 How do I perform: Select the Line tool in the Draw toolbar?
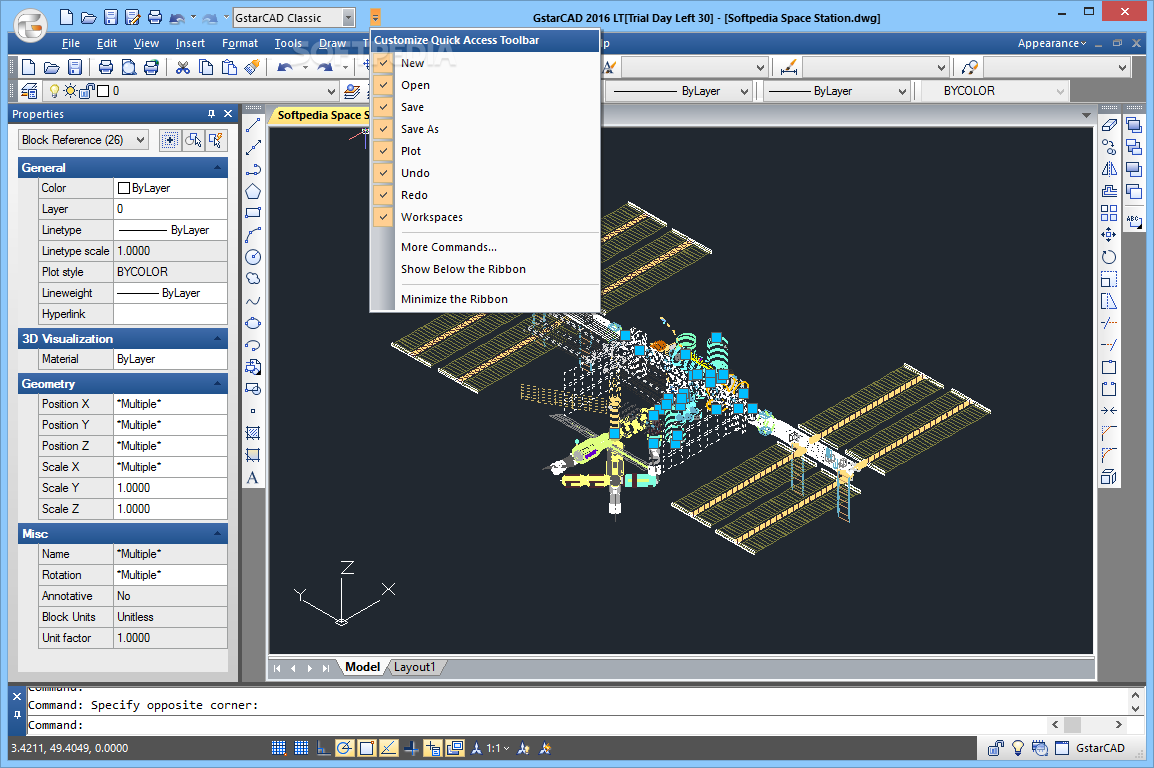point(252,125)
